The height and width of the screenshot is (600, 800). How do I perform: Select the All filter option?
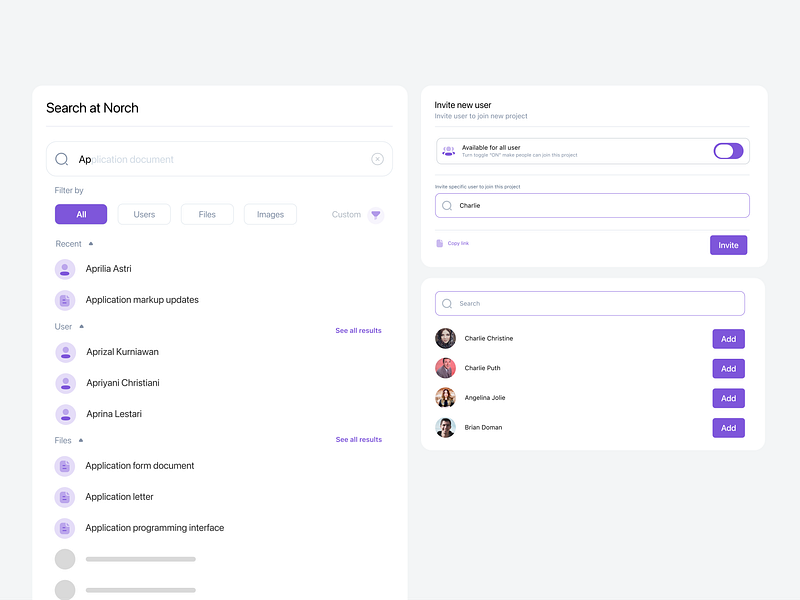click(81, 214)
